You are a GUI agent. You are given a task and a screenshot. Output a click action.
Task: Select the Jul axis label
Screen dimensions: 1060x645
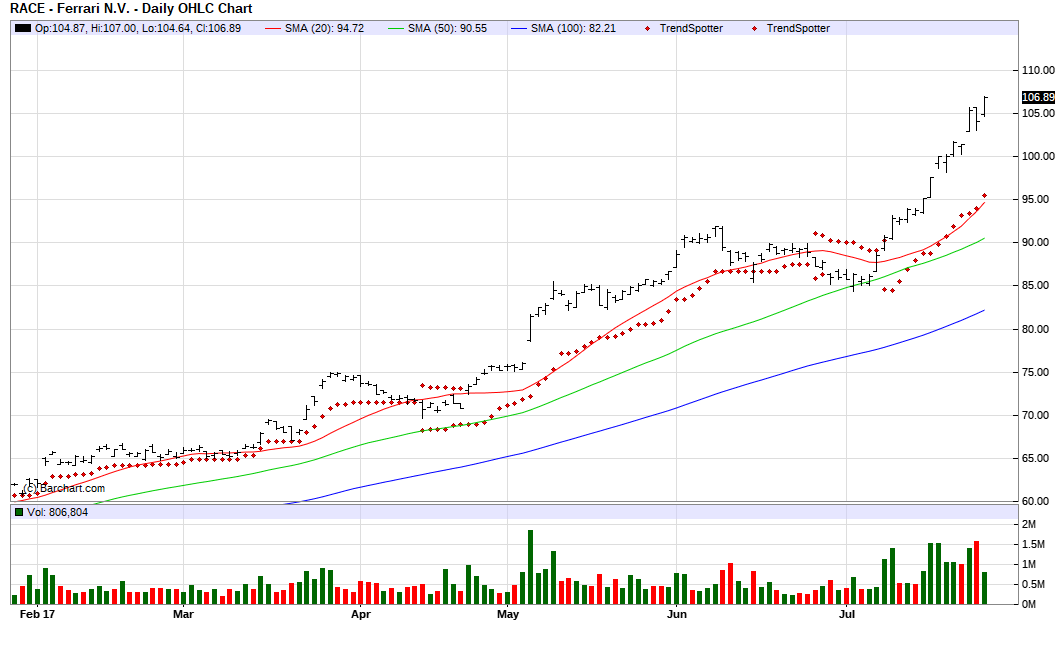(845, 615)
